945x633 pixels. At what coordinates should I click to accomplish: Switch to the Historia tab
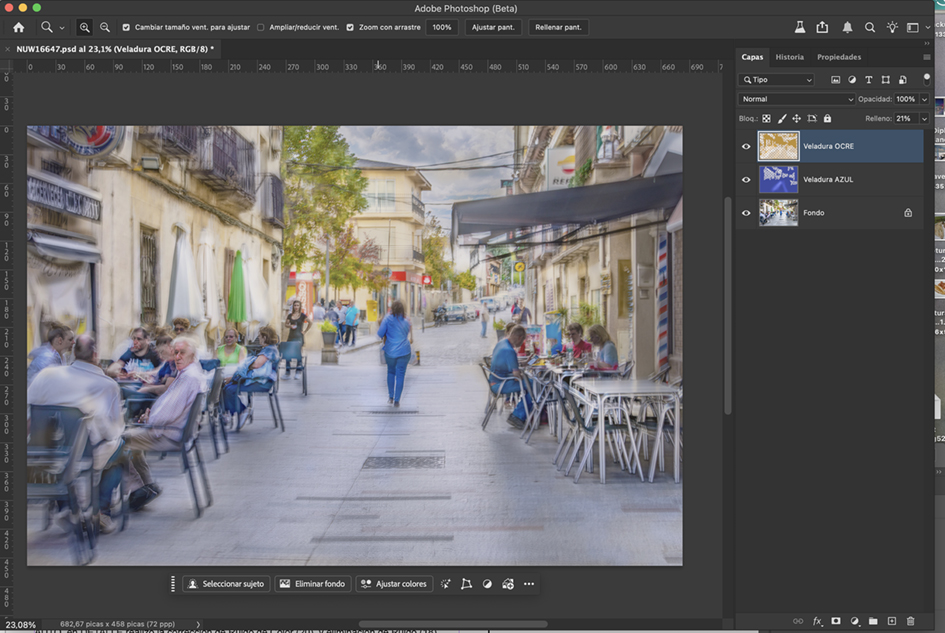(789, 57)
